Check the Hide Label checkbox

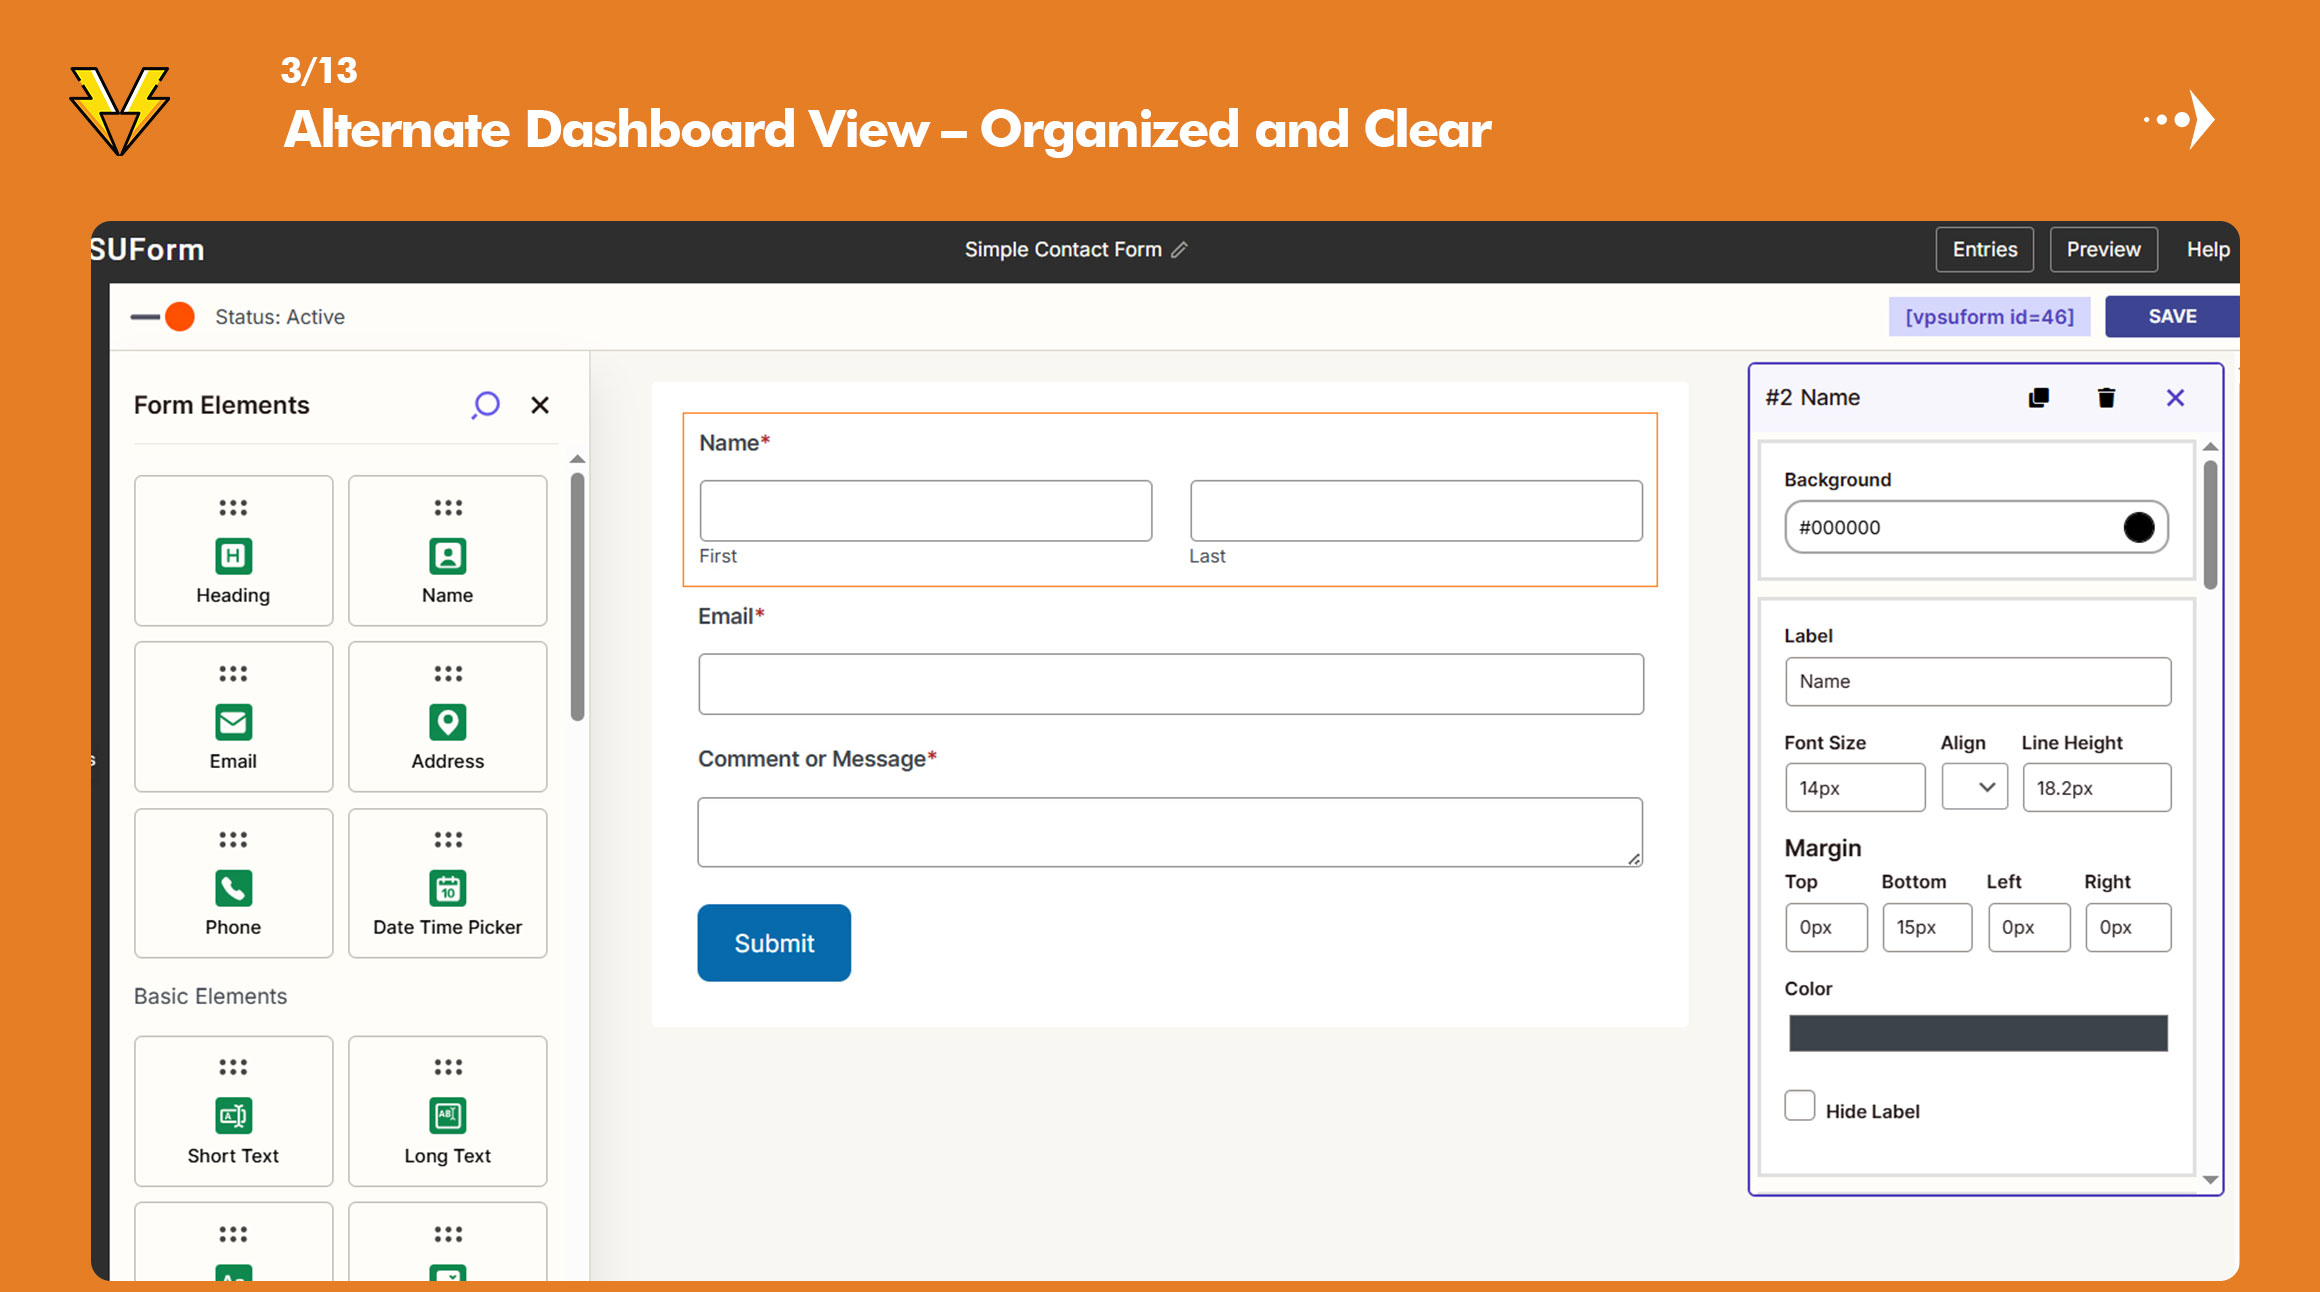(1800, 1106)
